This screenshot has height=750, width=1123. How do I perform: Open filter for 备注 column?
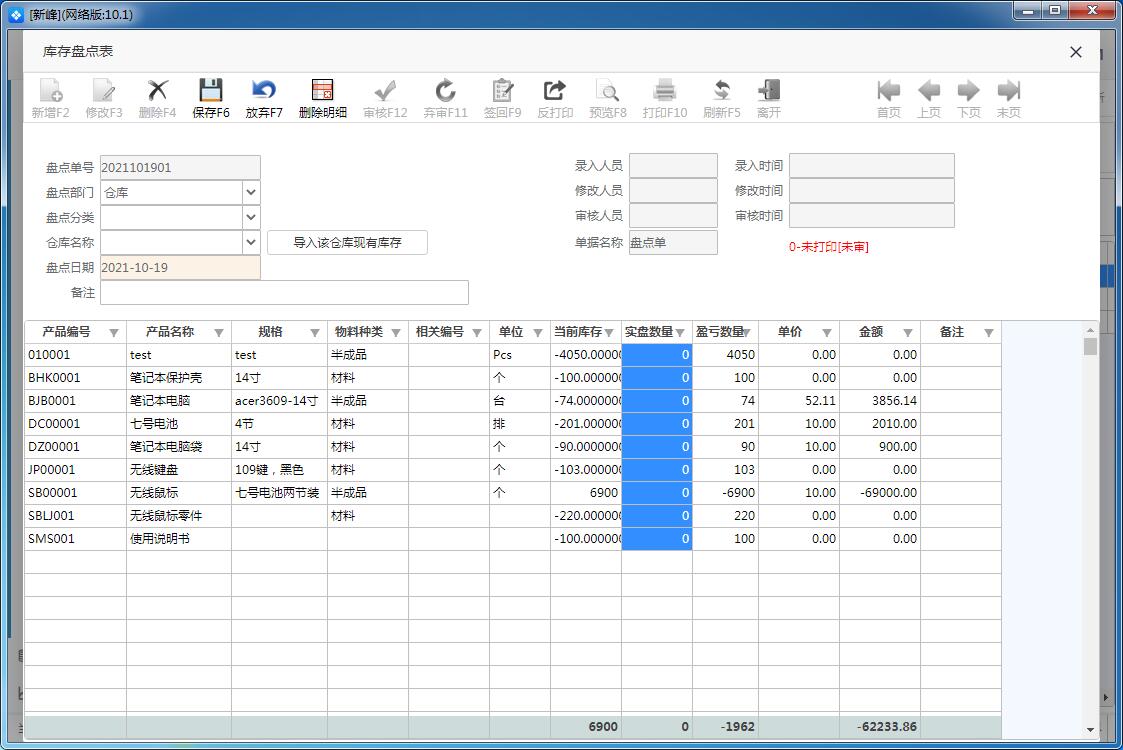(989, 332)
